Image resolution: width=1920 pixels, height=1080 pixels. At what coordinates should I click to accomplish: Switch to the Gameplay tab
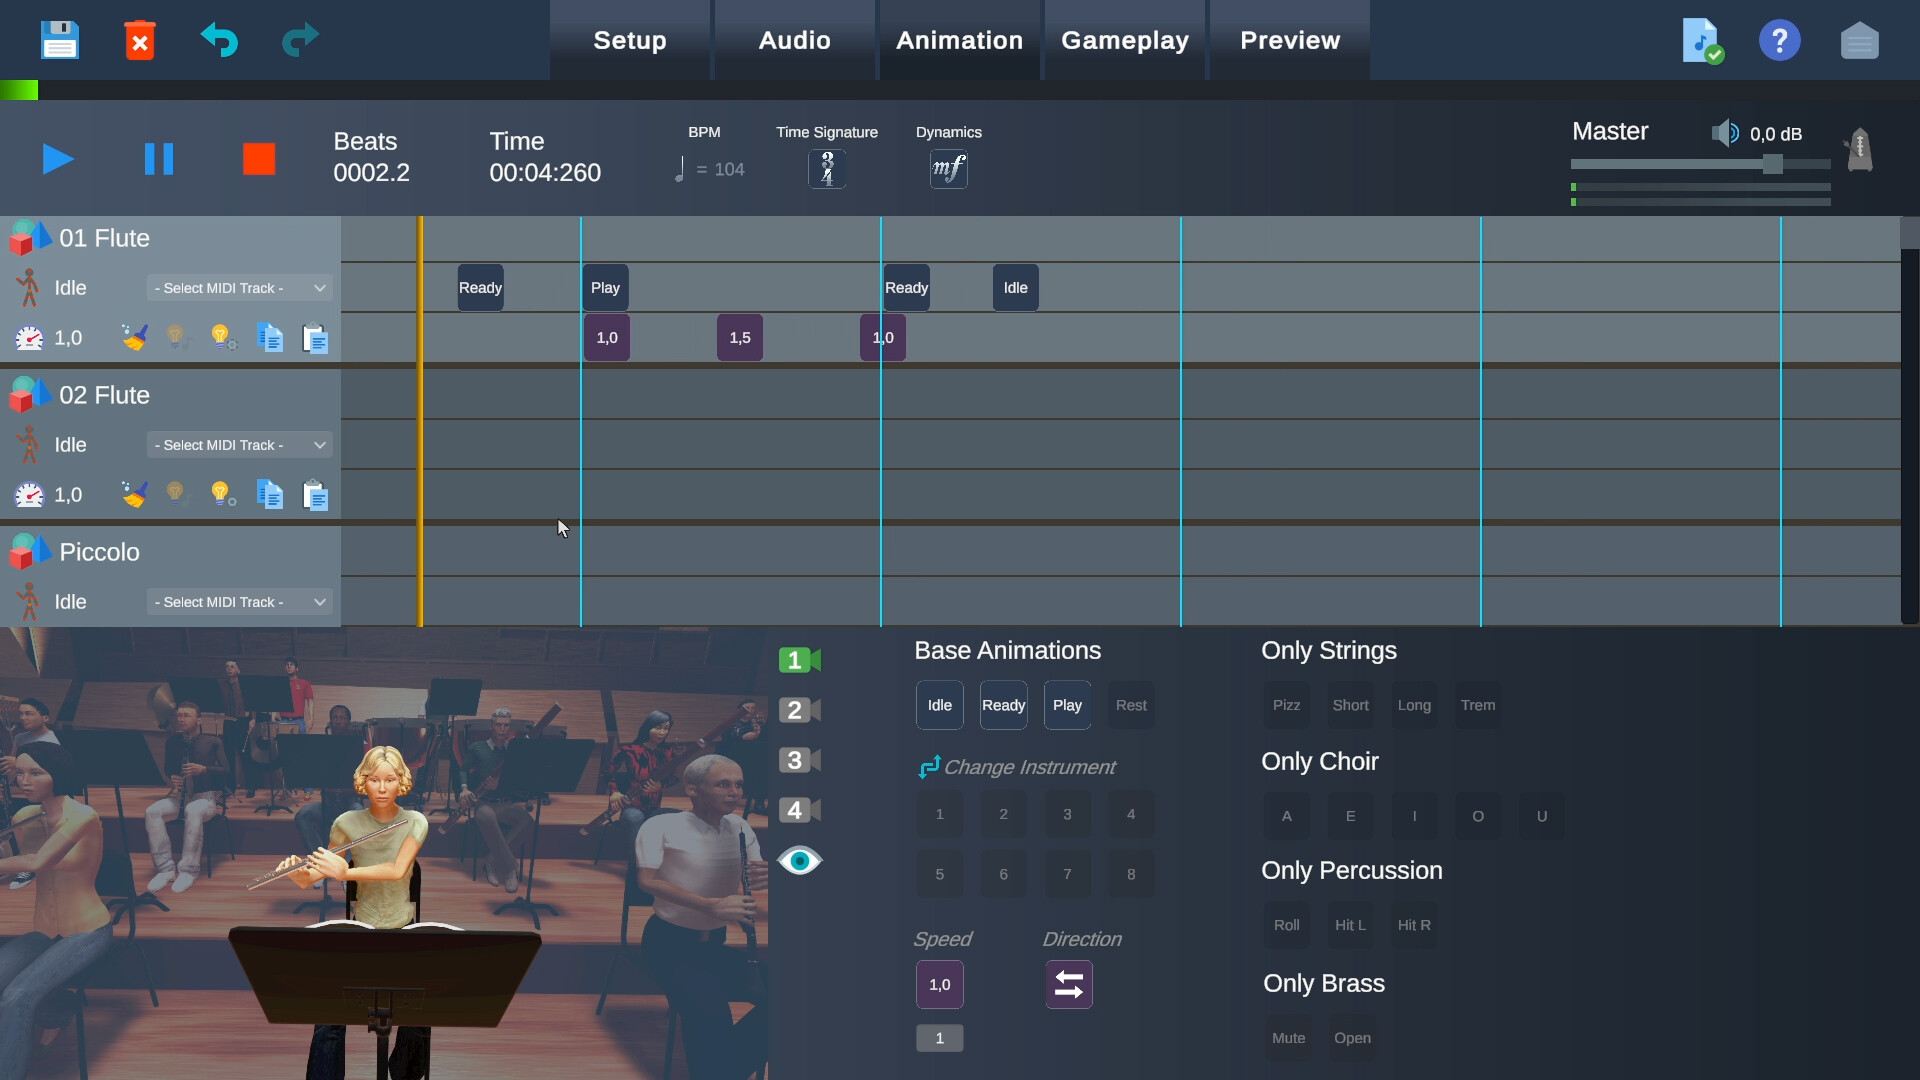pos(1125,40)
